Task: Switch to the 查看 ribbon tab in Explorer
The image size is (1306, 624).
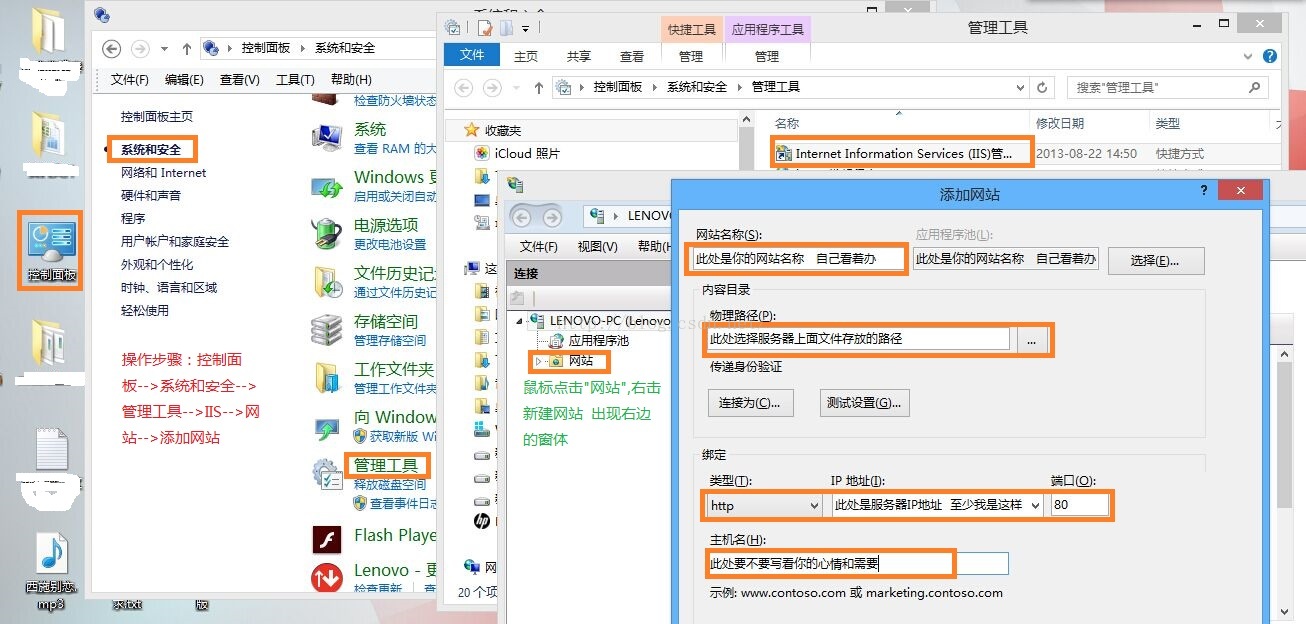Action: [632, 56]
